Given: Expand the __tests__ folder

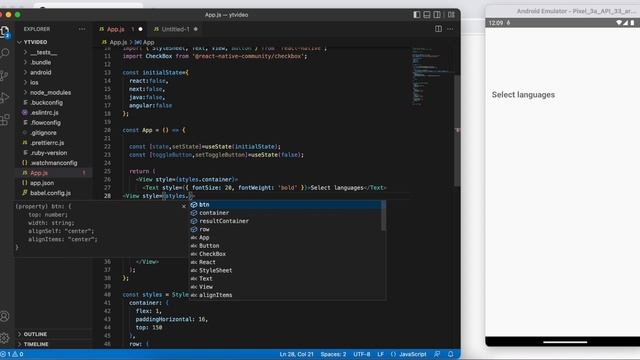Looking at the screenshot, I should pyautogui.click(x=43, y=52).
